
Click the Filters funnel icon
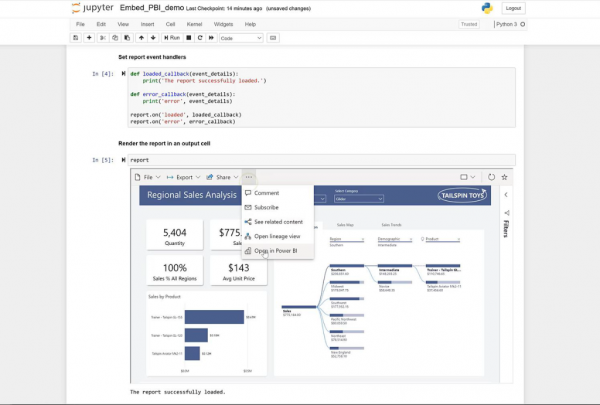507,213
